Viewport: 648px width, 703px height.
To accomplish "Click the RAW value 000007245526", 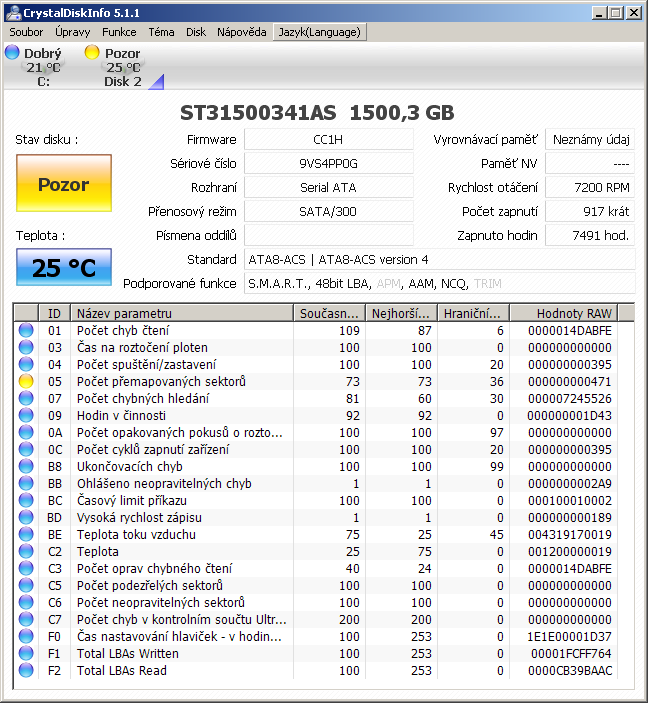I will [570, 399].
